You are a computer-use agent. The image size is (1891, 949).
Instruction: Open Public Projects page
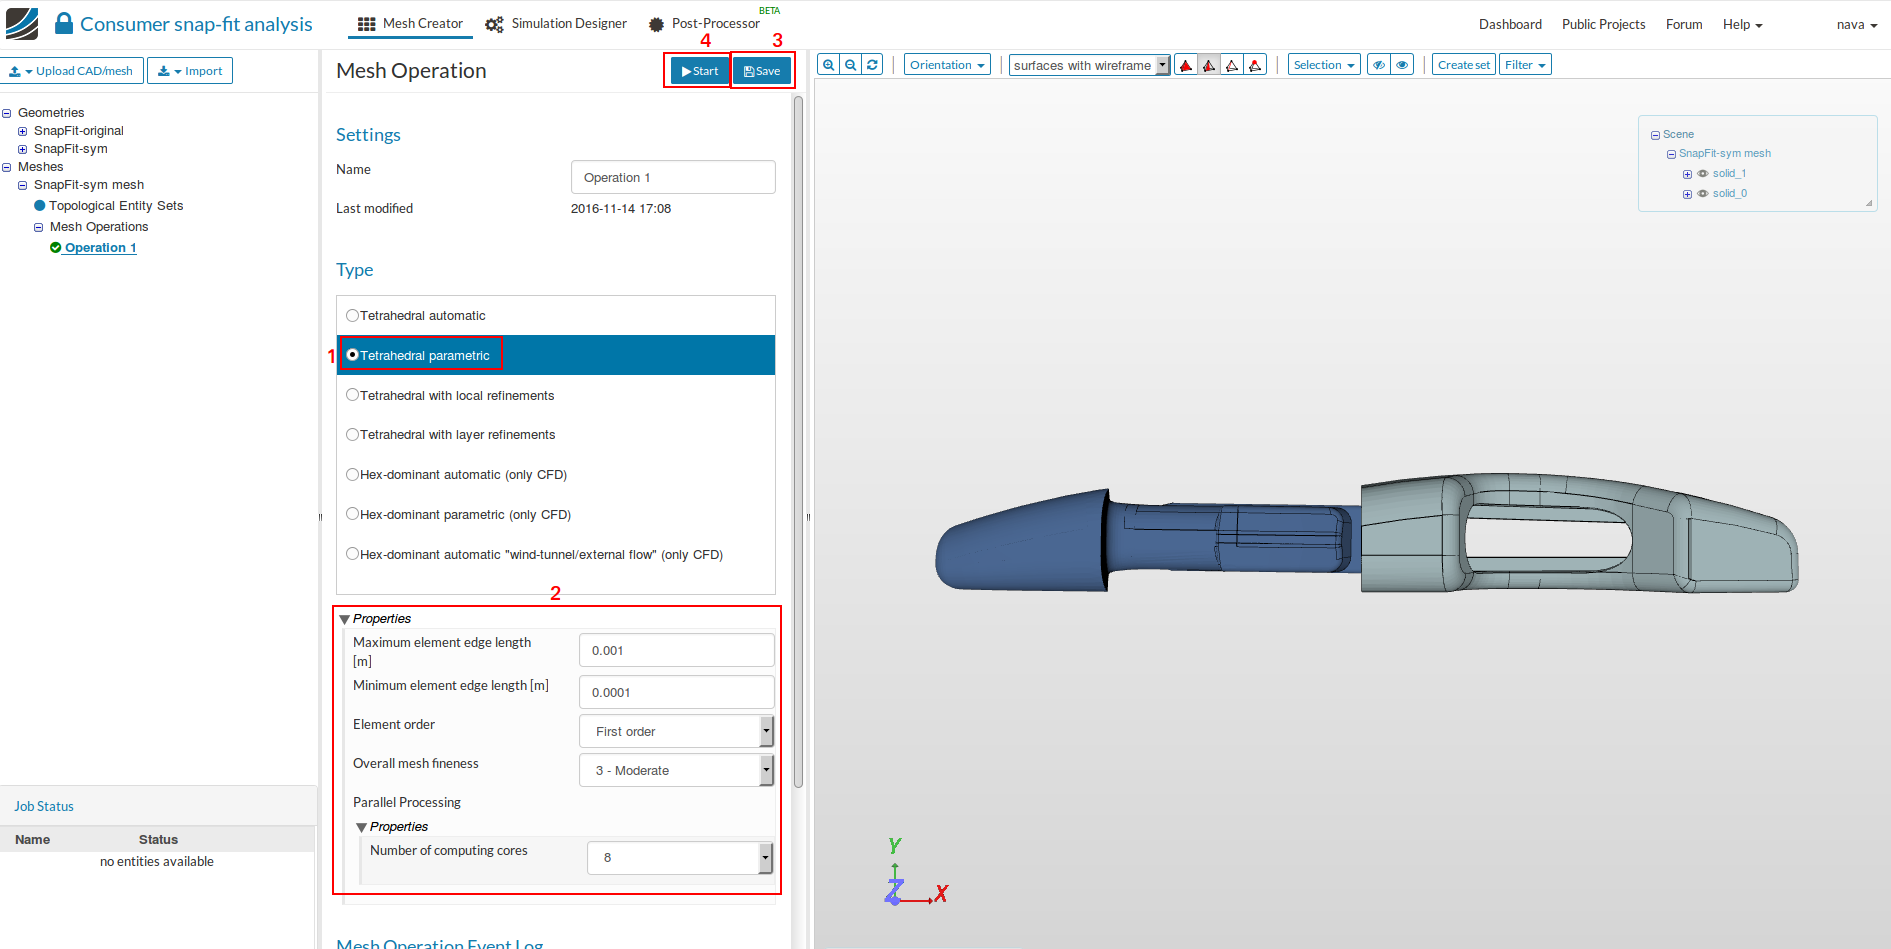pos(1603,24)
